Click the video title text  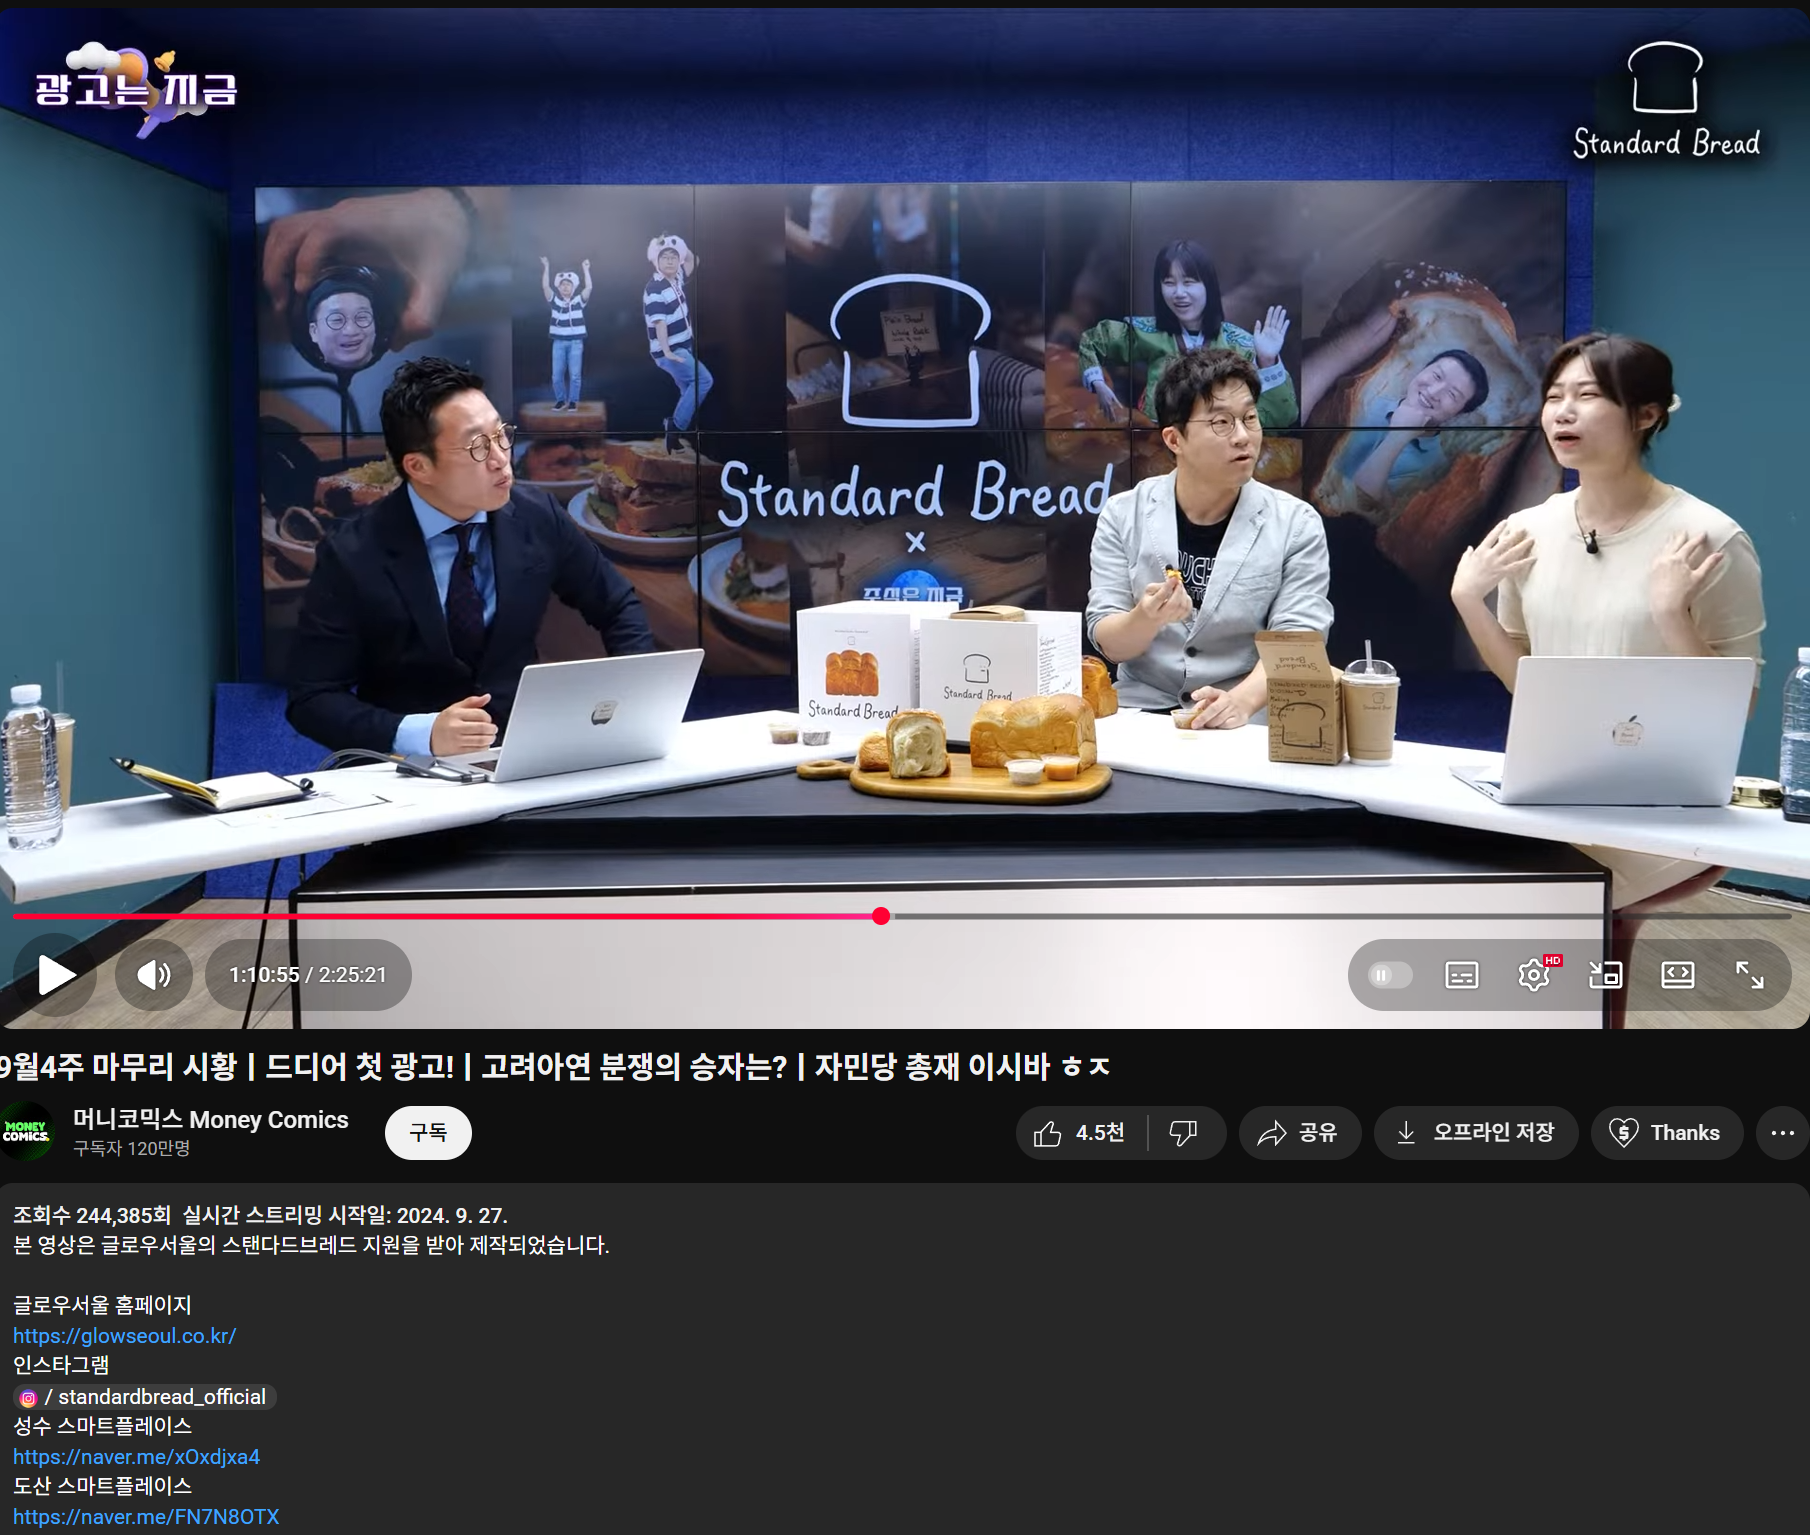tap(555, 1067)
